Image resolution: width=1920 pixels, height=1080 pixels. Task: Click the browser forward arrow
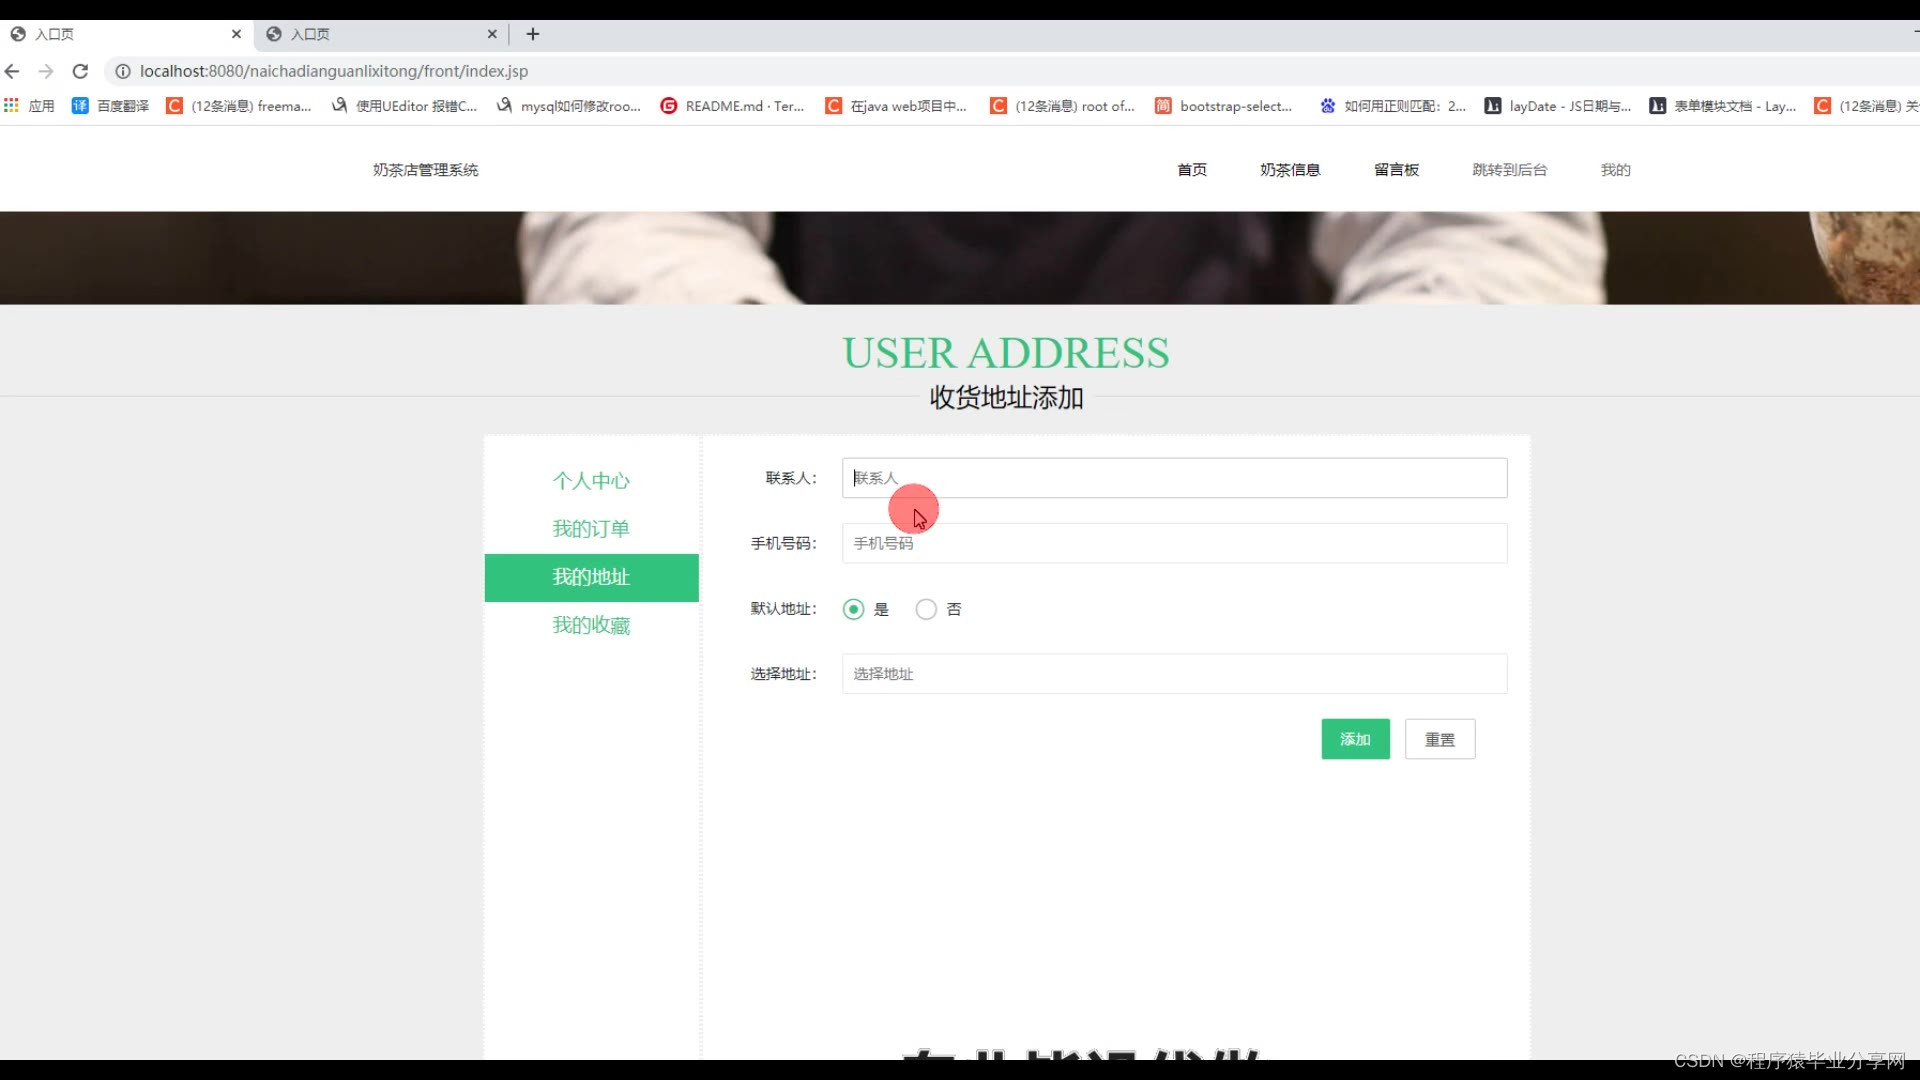46,71
